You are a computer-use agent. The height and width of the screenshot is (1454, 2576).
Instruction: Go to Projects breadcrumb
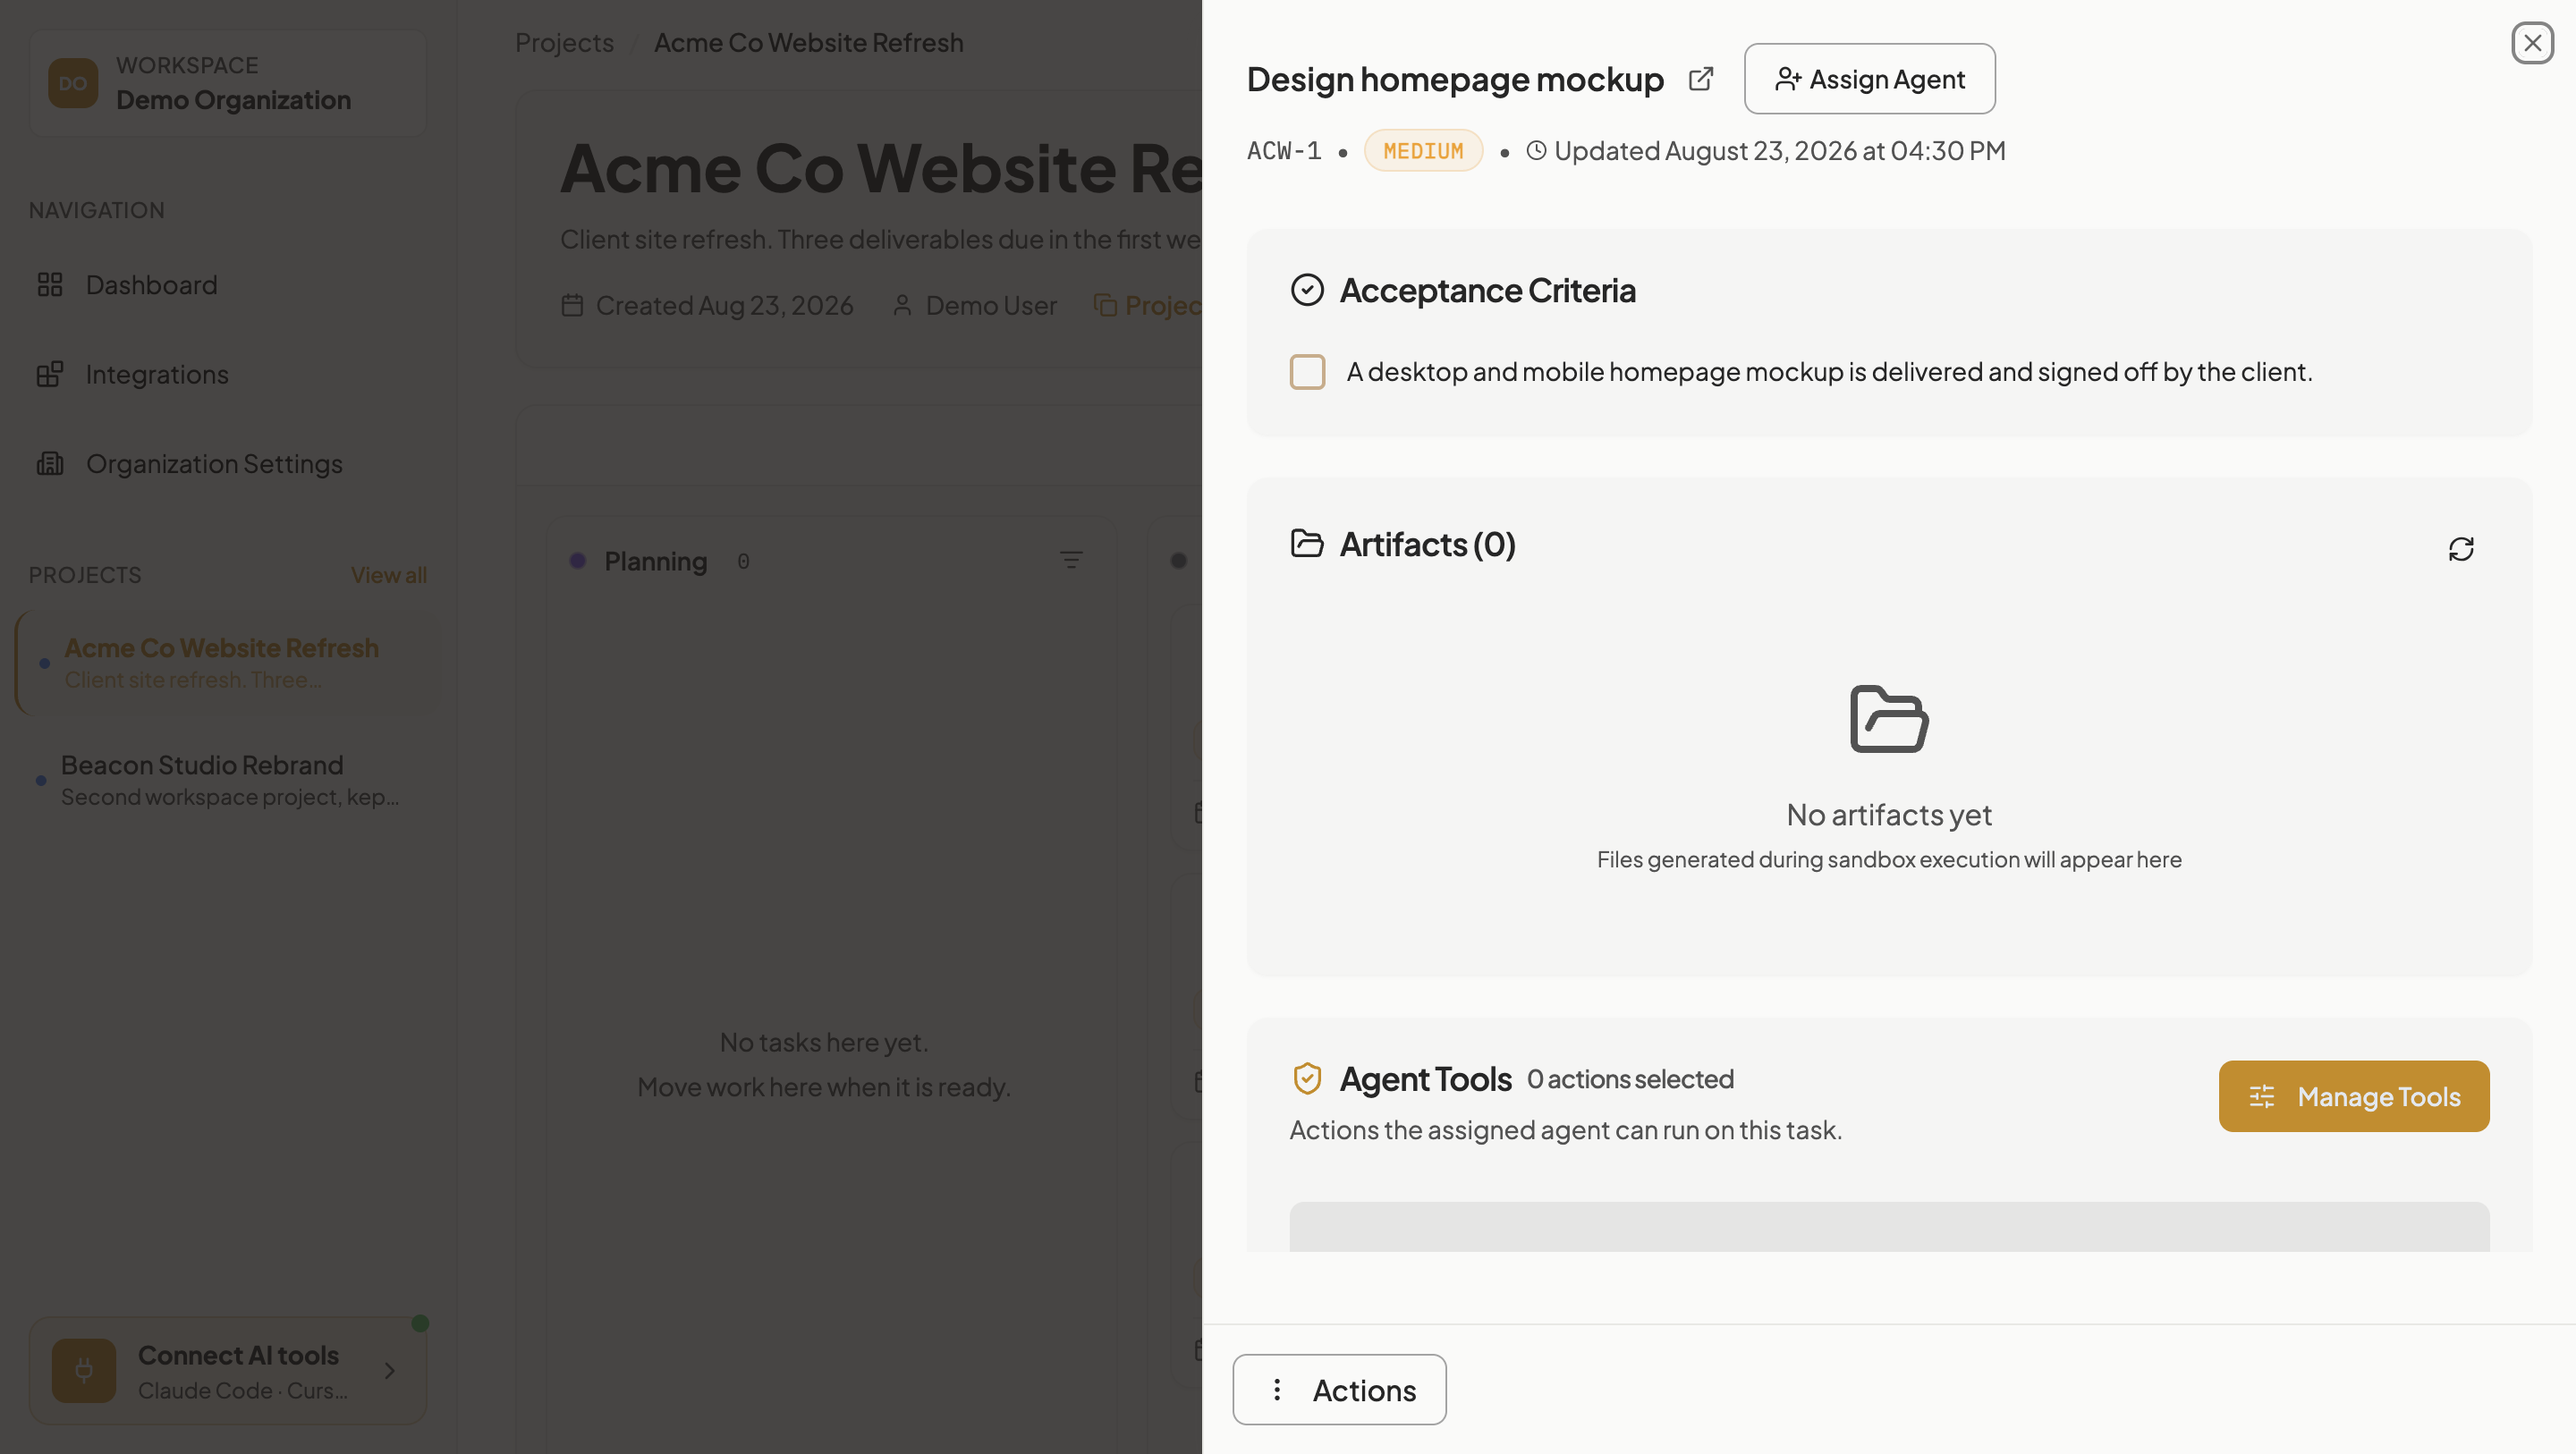pyautogui.click(x=564, y=43)
